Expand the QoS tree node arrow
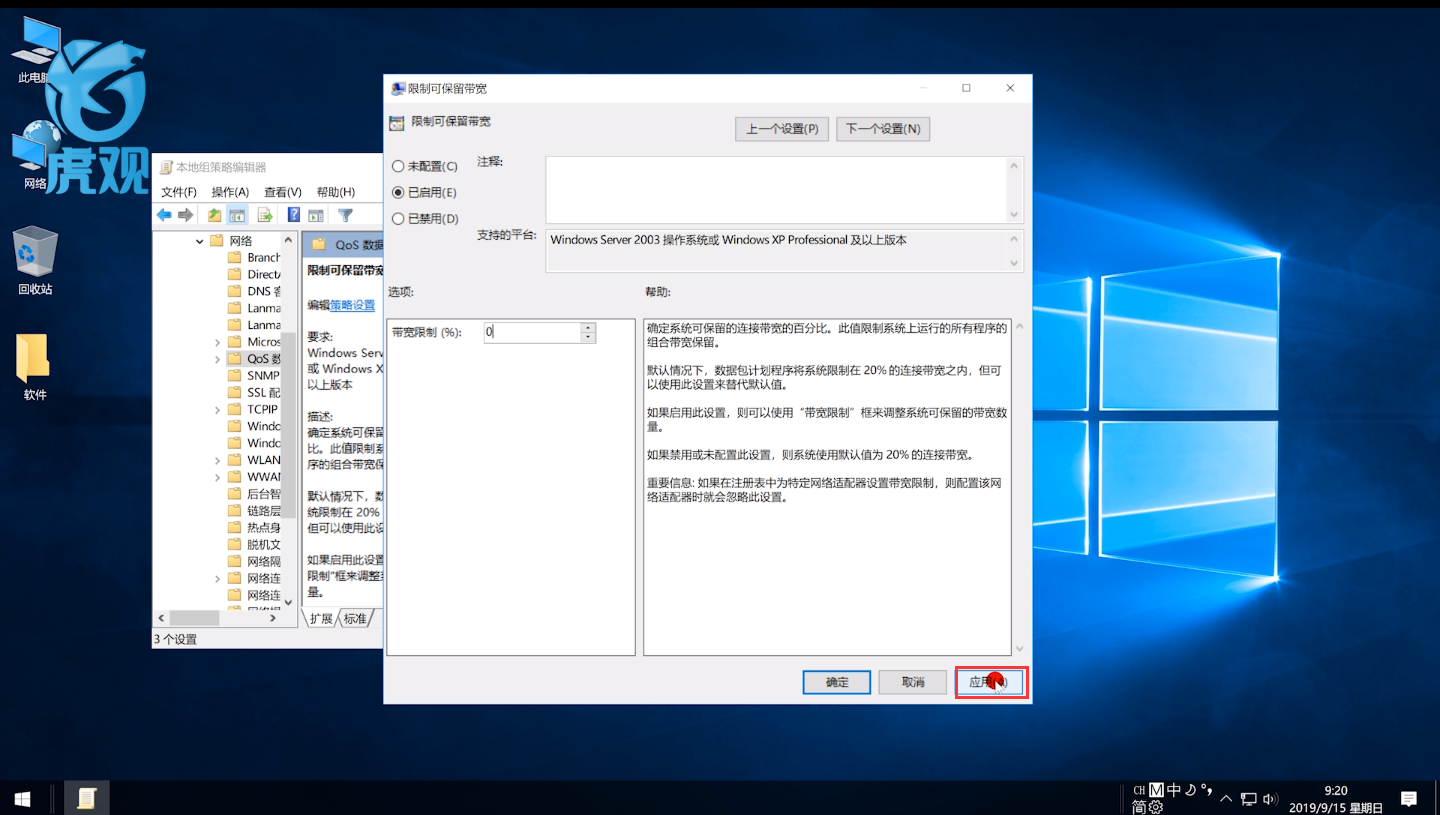 tap(217, 359)
